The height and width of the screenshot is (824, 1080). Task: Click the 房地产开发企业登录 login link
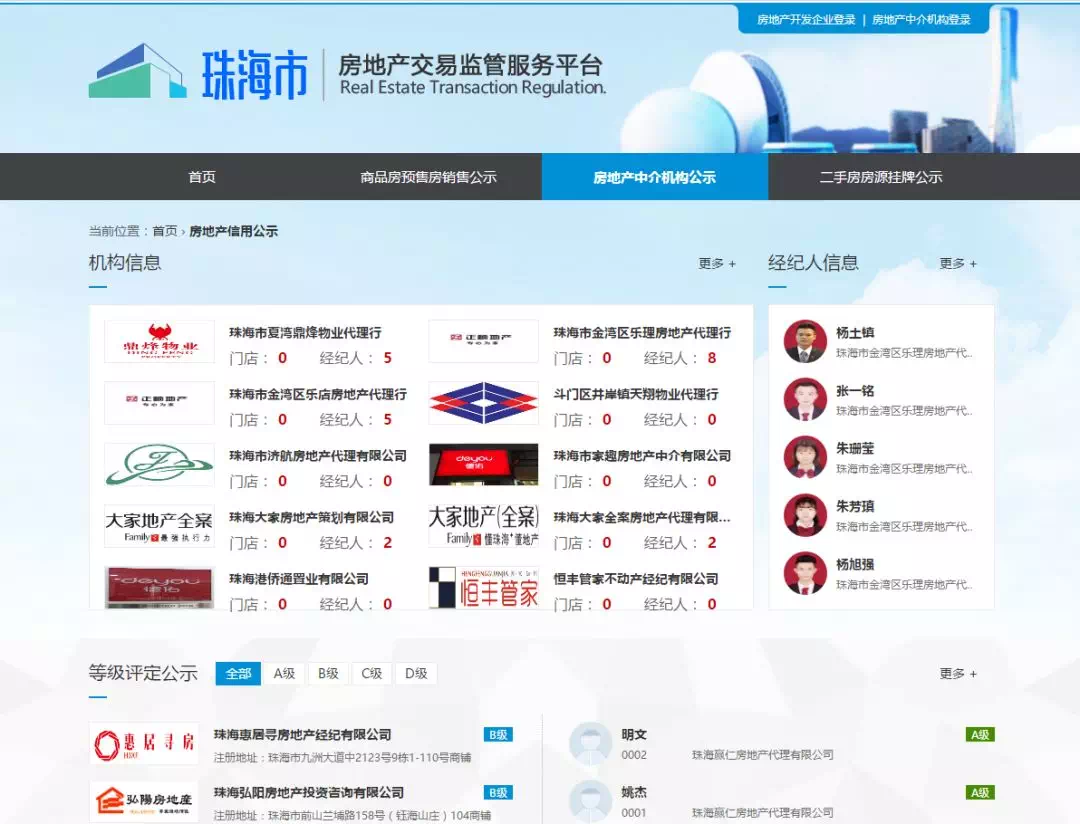[806, 19]
